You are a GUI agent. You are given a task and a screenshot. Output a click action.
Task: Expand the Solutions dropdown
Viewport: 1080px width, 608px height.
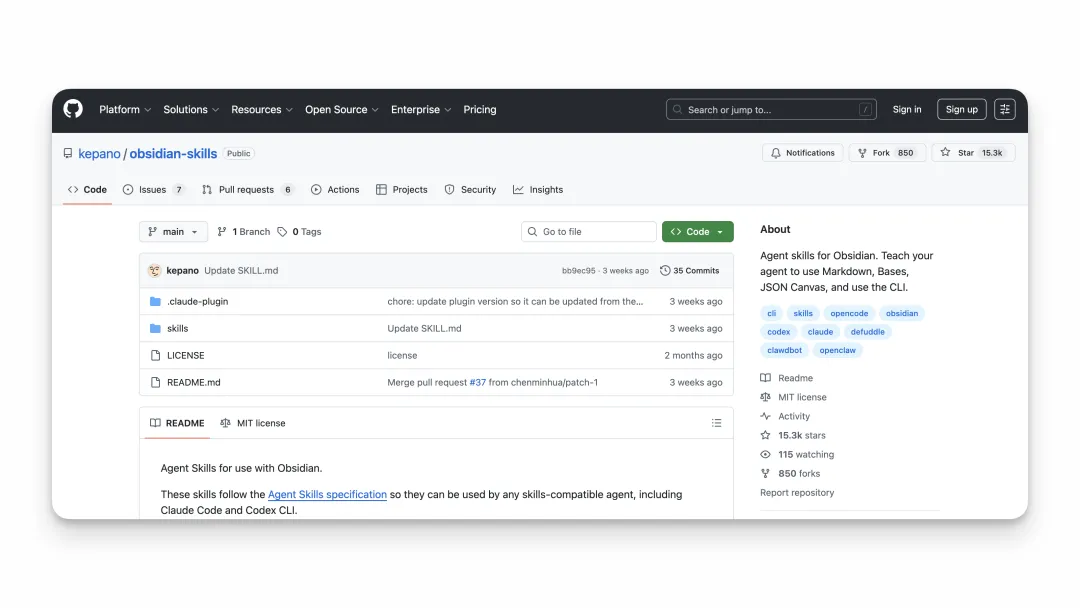point(191,109)
